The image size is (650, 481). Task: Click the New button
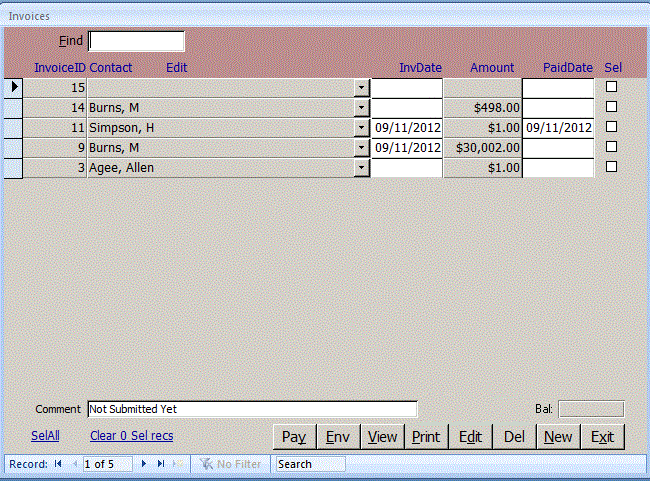click(x=558, y=437)
